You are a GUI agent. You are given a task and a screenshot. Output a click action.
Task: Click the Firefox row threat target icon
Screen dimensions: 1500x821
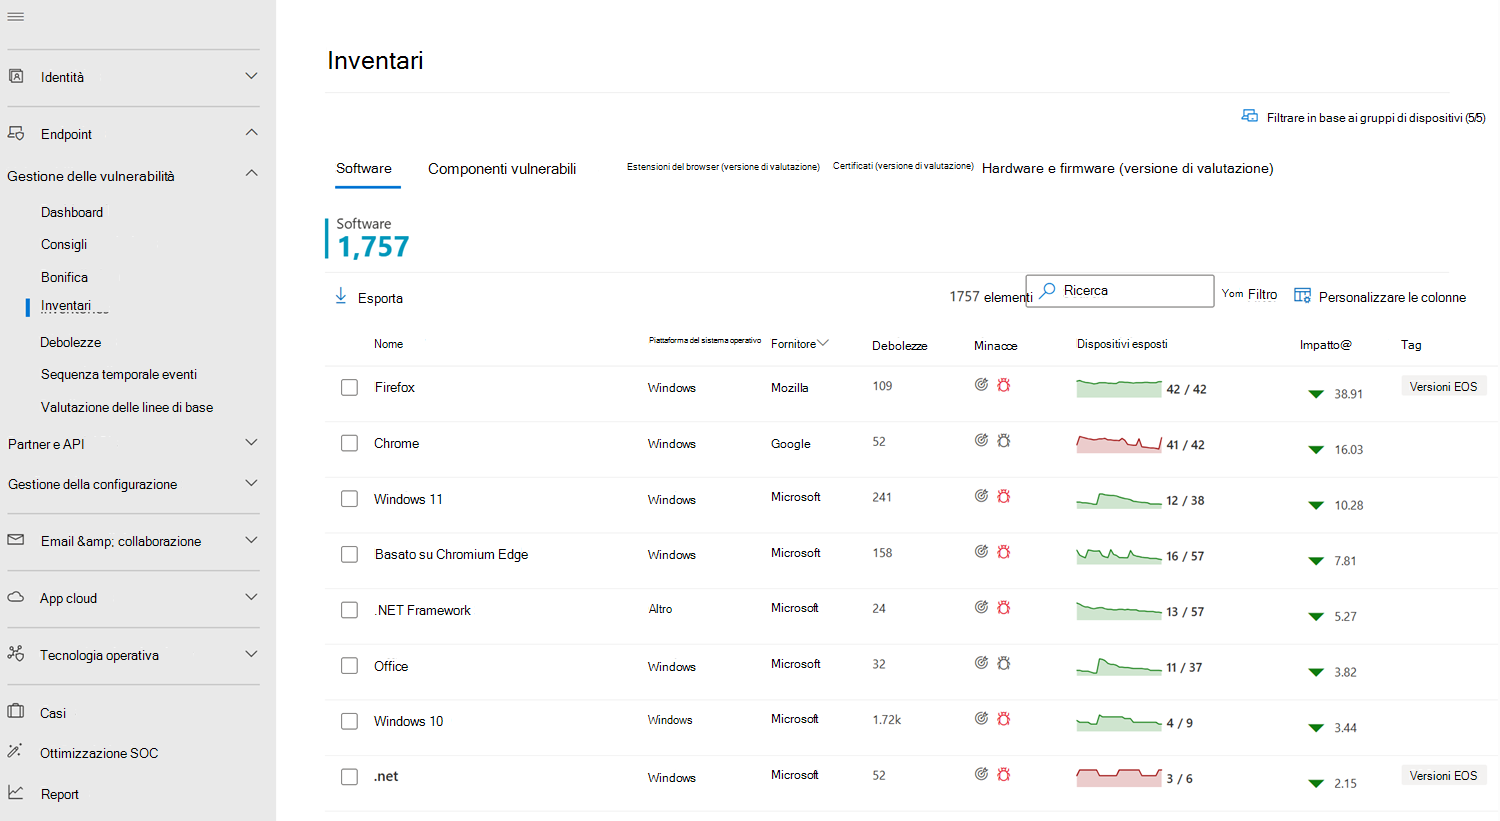pyautogui.click(x=981, y=385)
